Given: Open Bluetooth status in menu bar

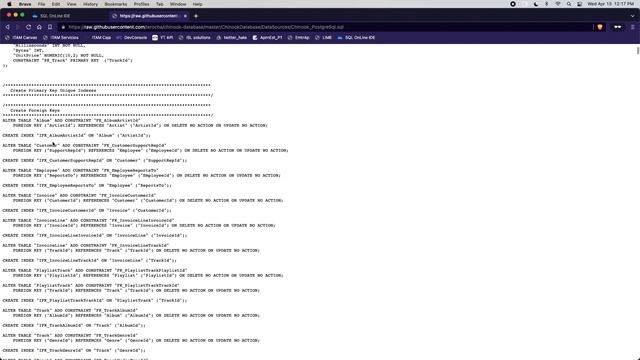Looking at the screenshot, I should coord(547,4).
